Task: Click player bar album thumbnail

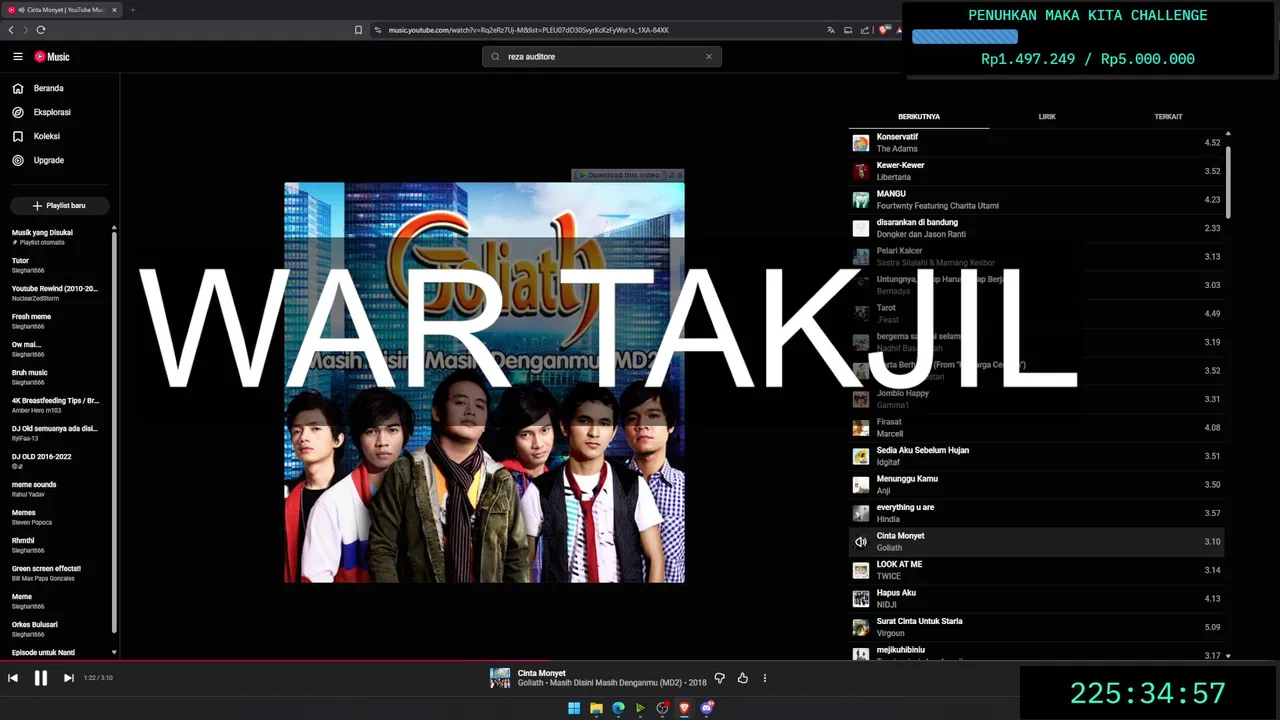Action: pyautogui.click(x=500, y=678)
